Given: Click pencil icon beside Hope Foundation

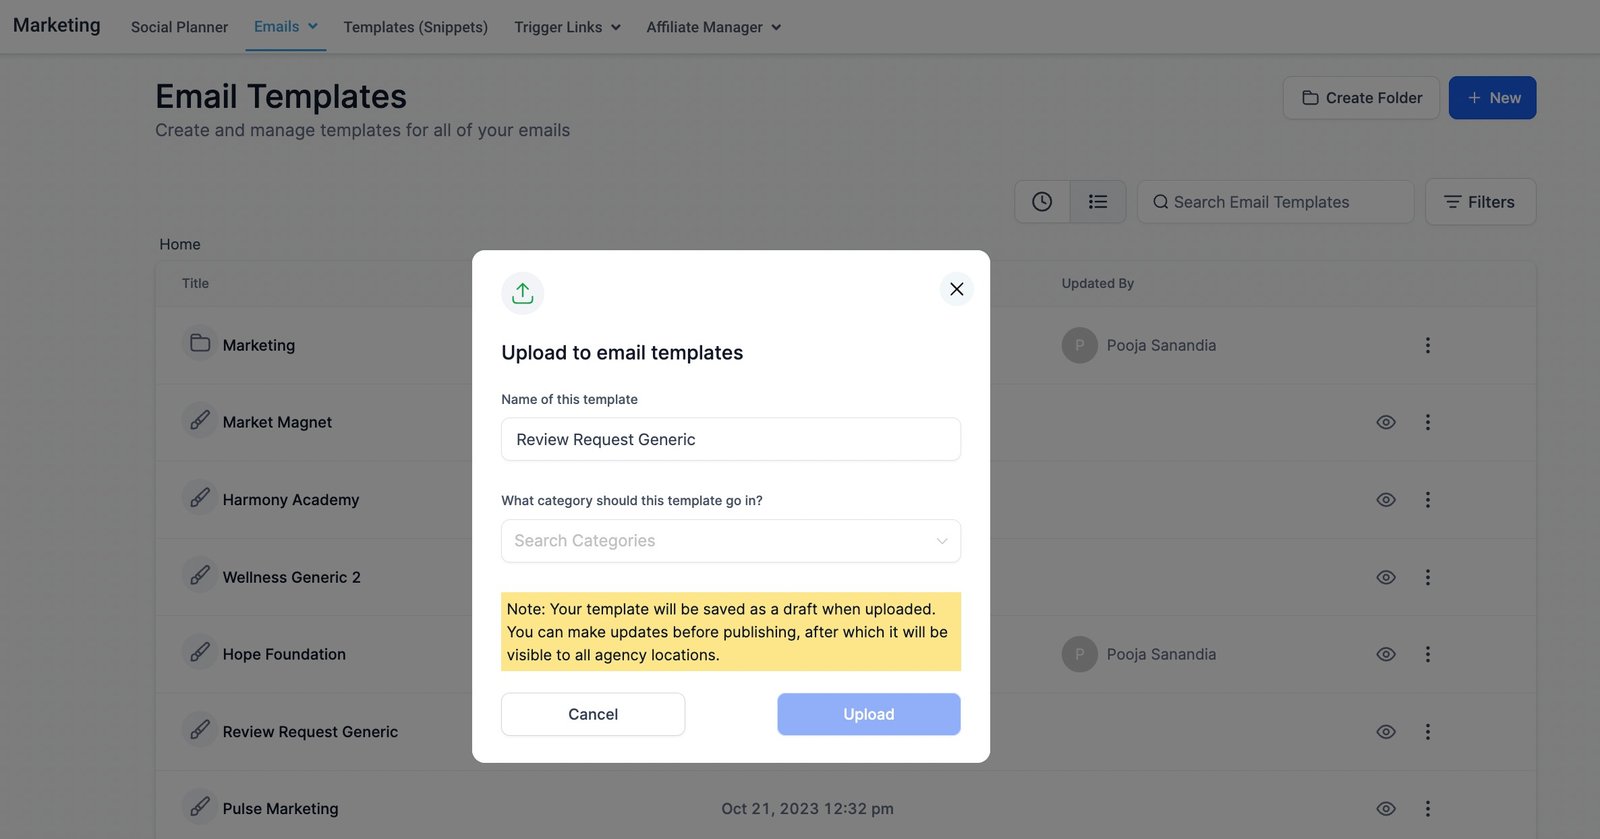Looking at the screenshot, I should tap(200, 653).
